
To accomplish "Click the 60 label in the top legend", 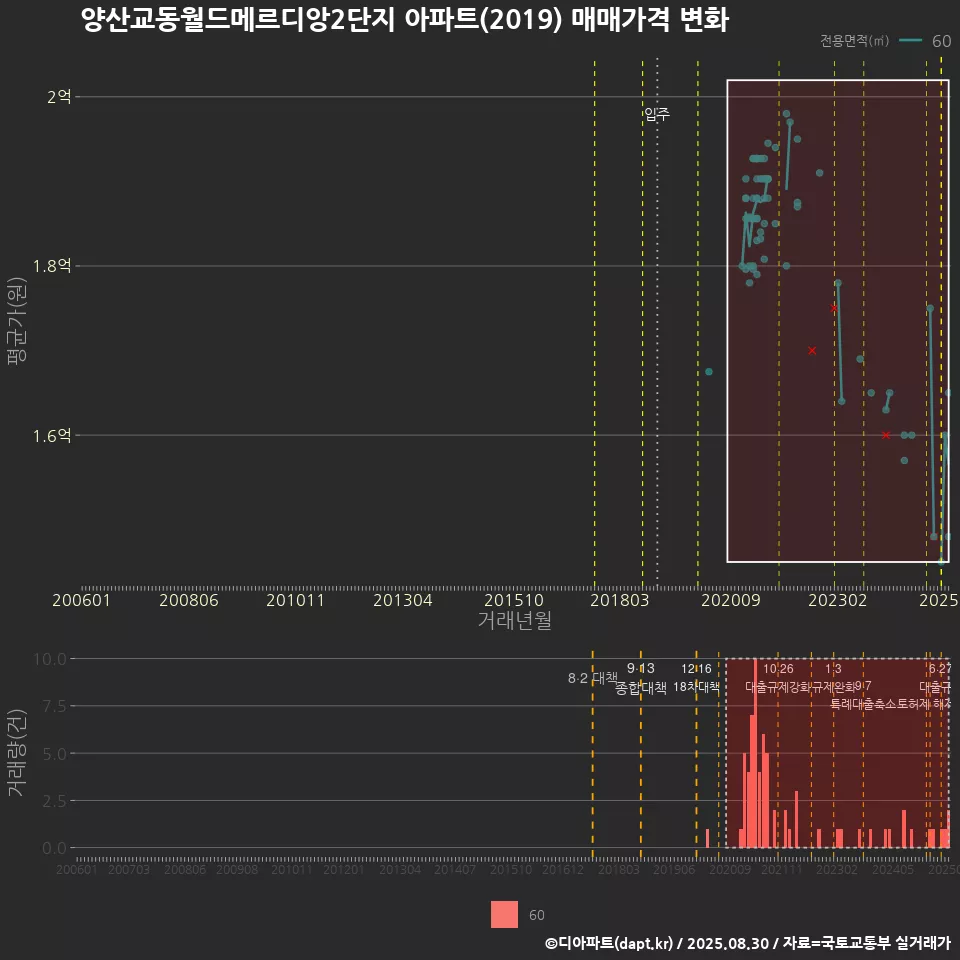I will coord(941,41).
